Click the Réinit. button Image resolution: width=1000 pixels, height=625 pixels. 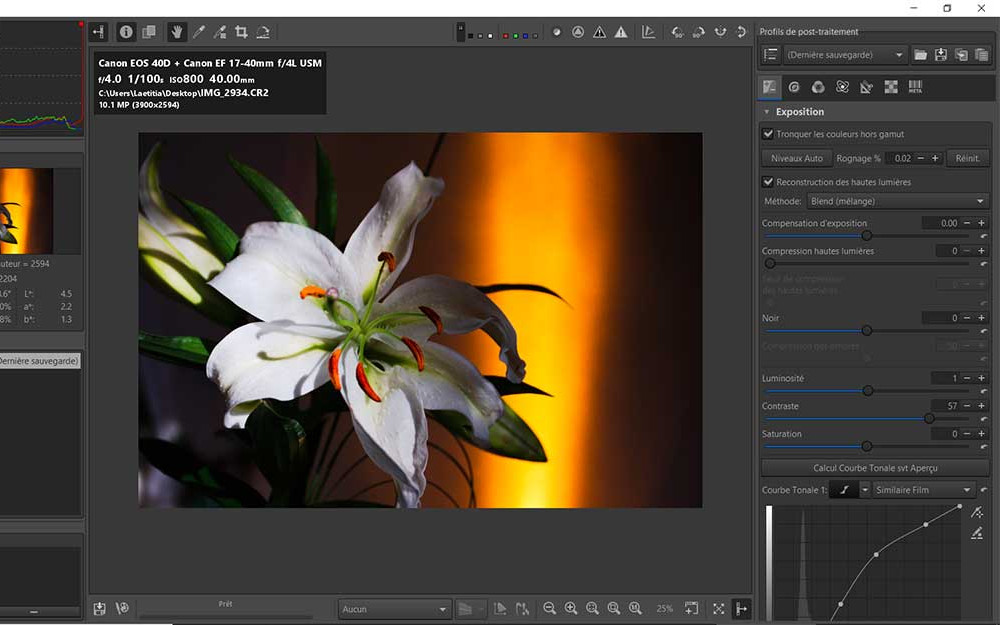(x=967, y=158)
